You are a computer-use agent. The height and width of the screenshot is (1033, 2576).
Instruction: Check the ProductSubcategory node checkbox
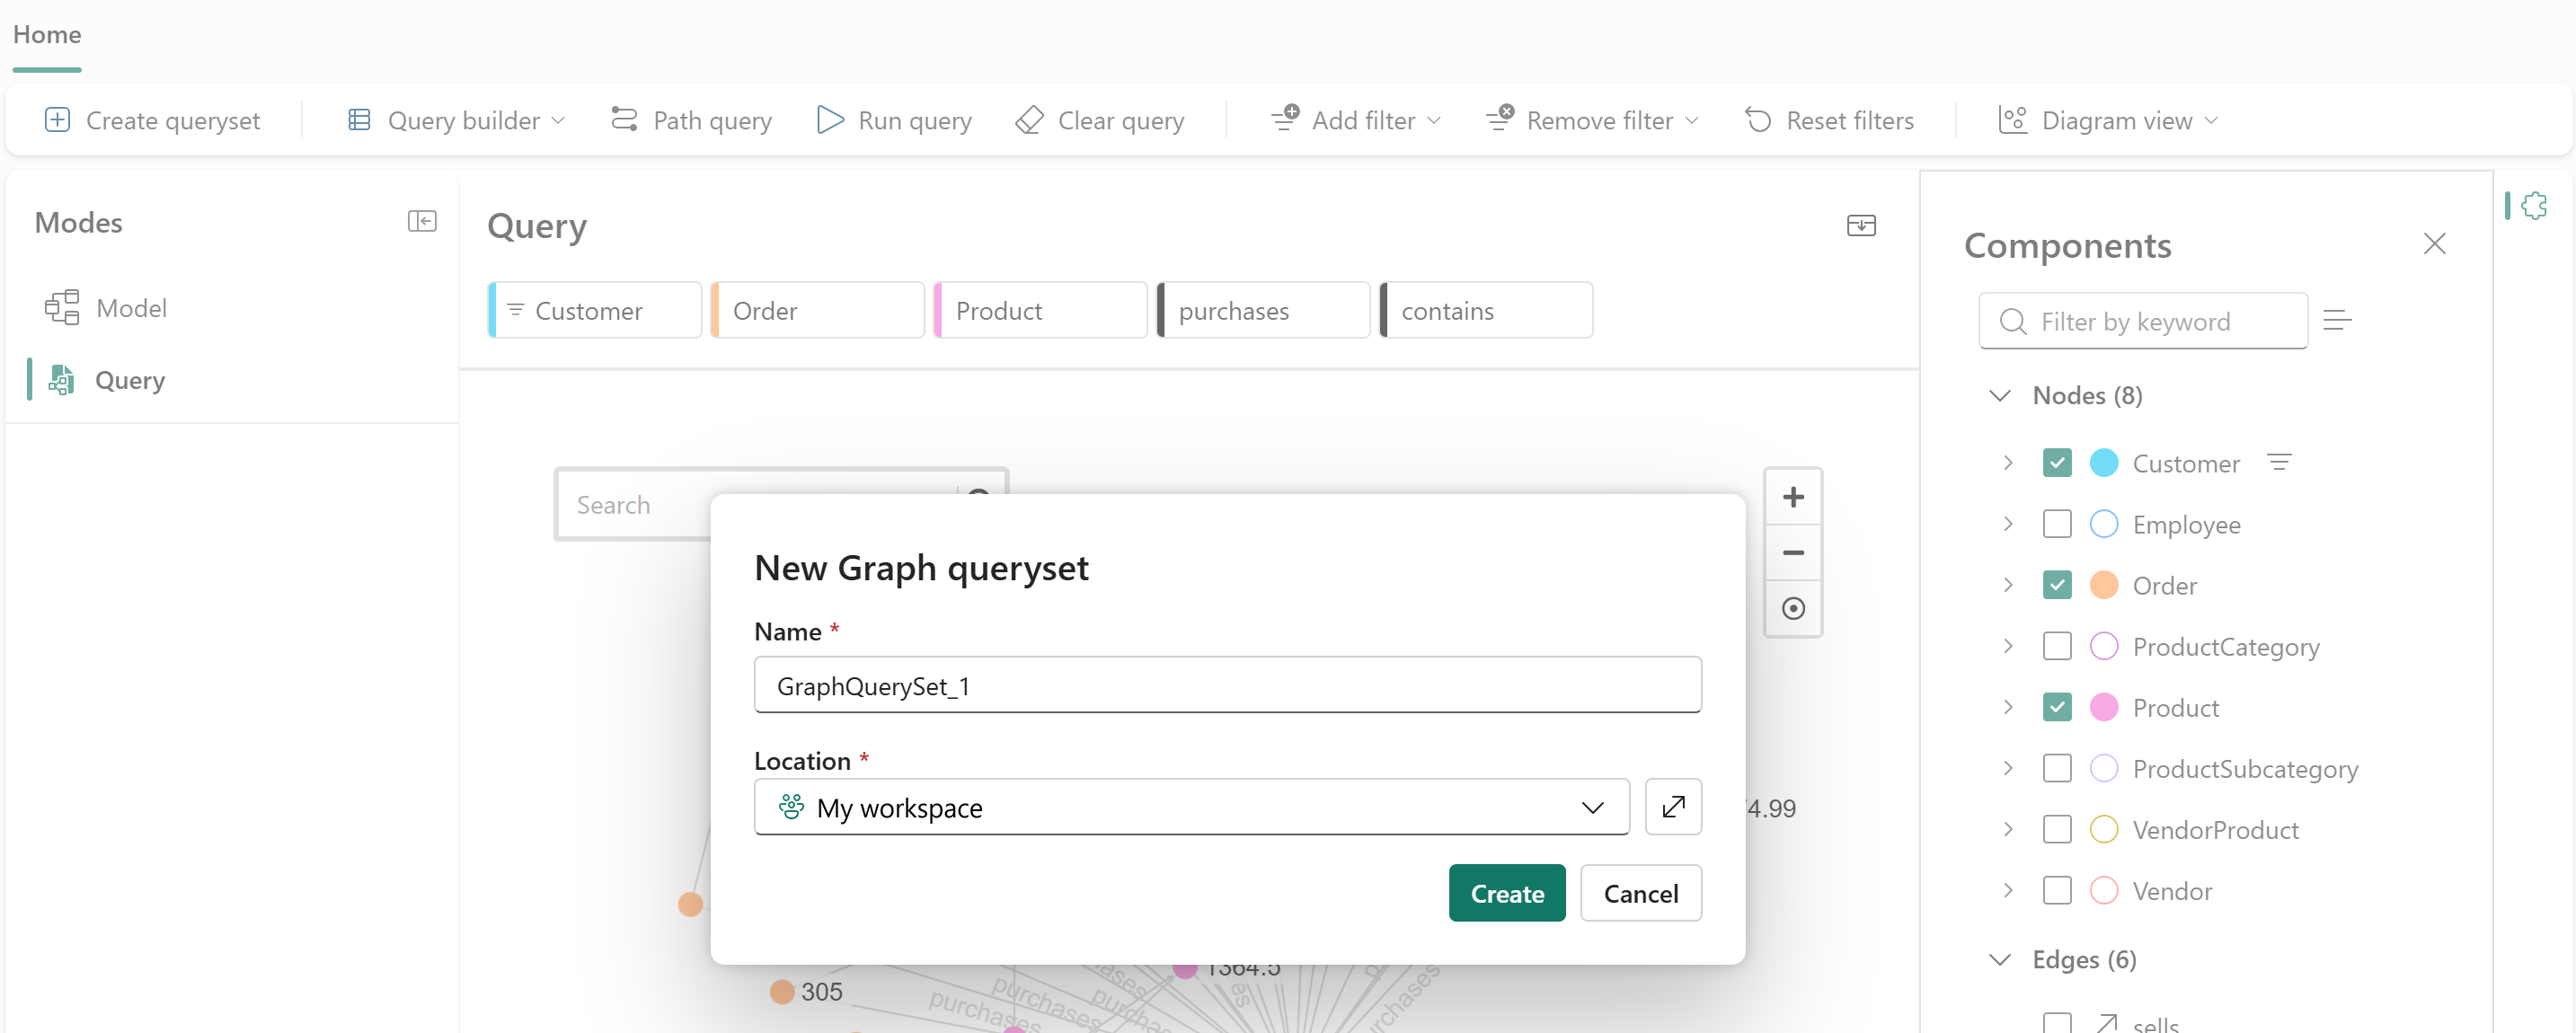pos(2056,768)
